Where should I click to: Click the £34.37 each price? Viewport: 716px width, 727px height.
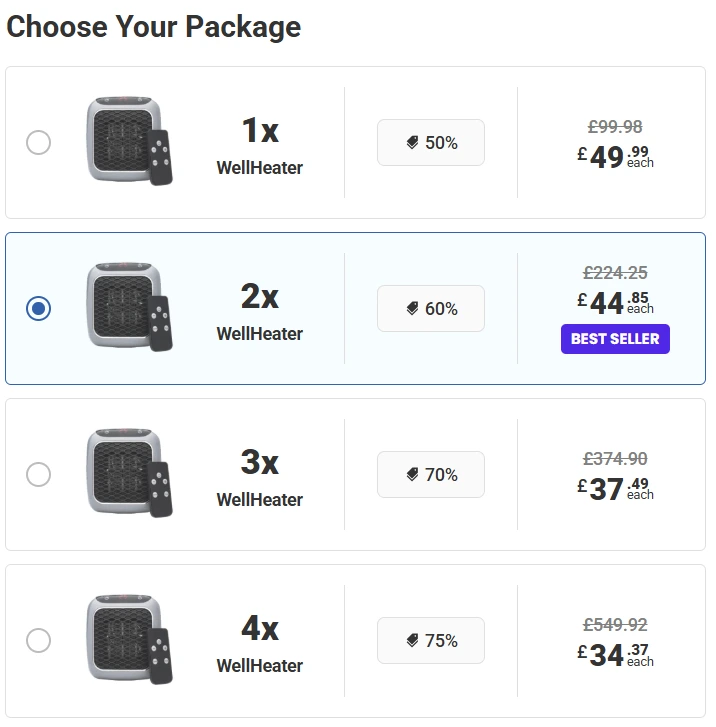click(x=615, y=655)
